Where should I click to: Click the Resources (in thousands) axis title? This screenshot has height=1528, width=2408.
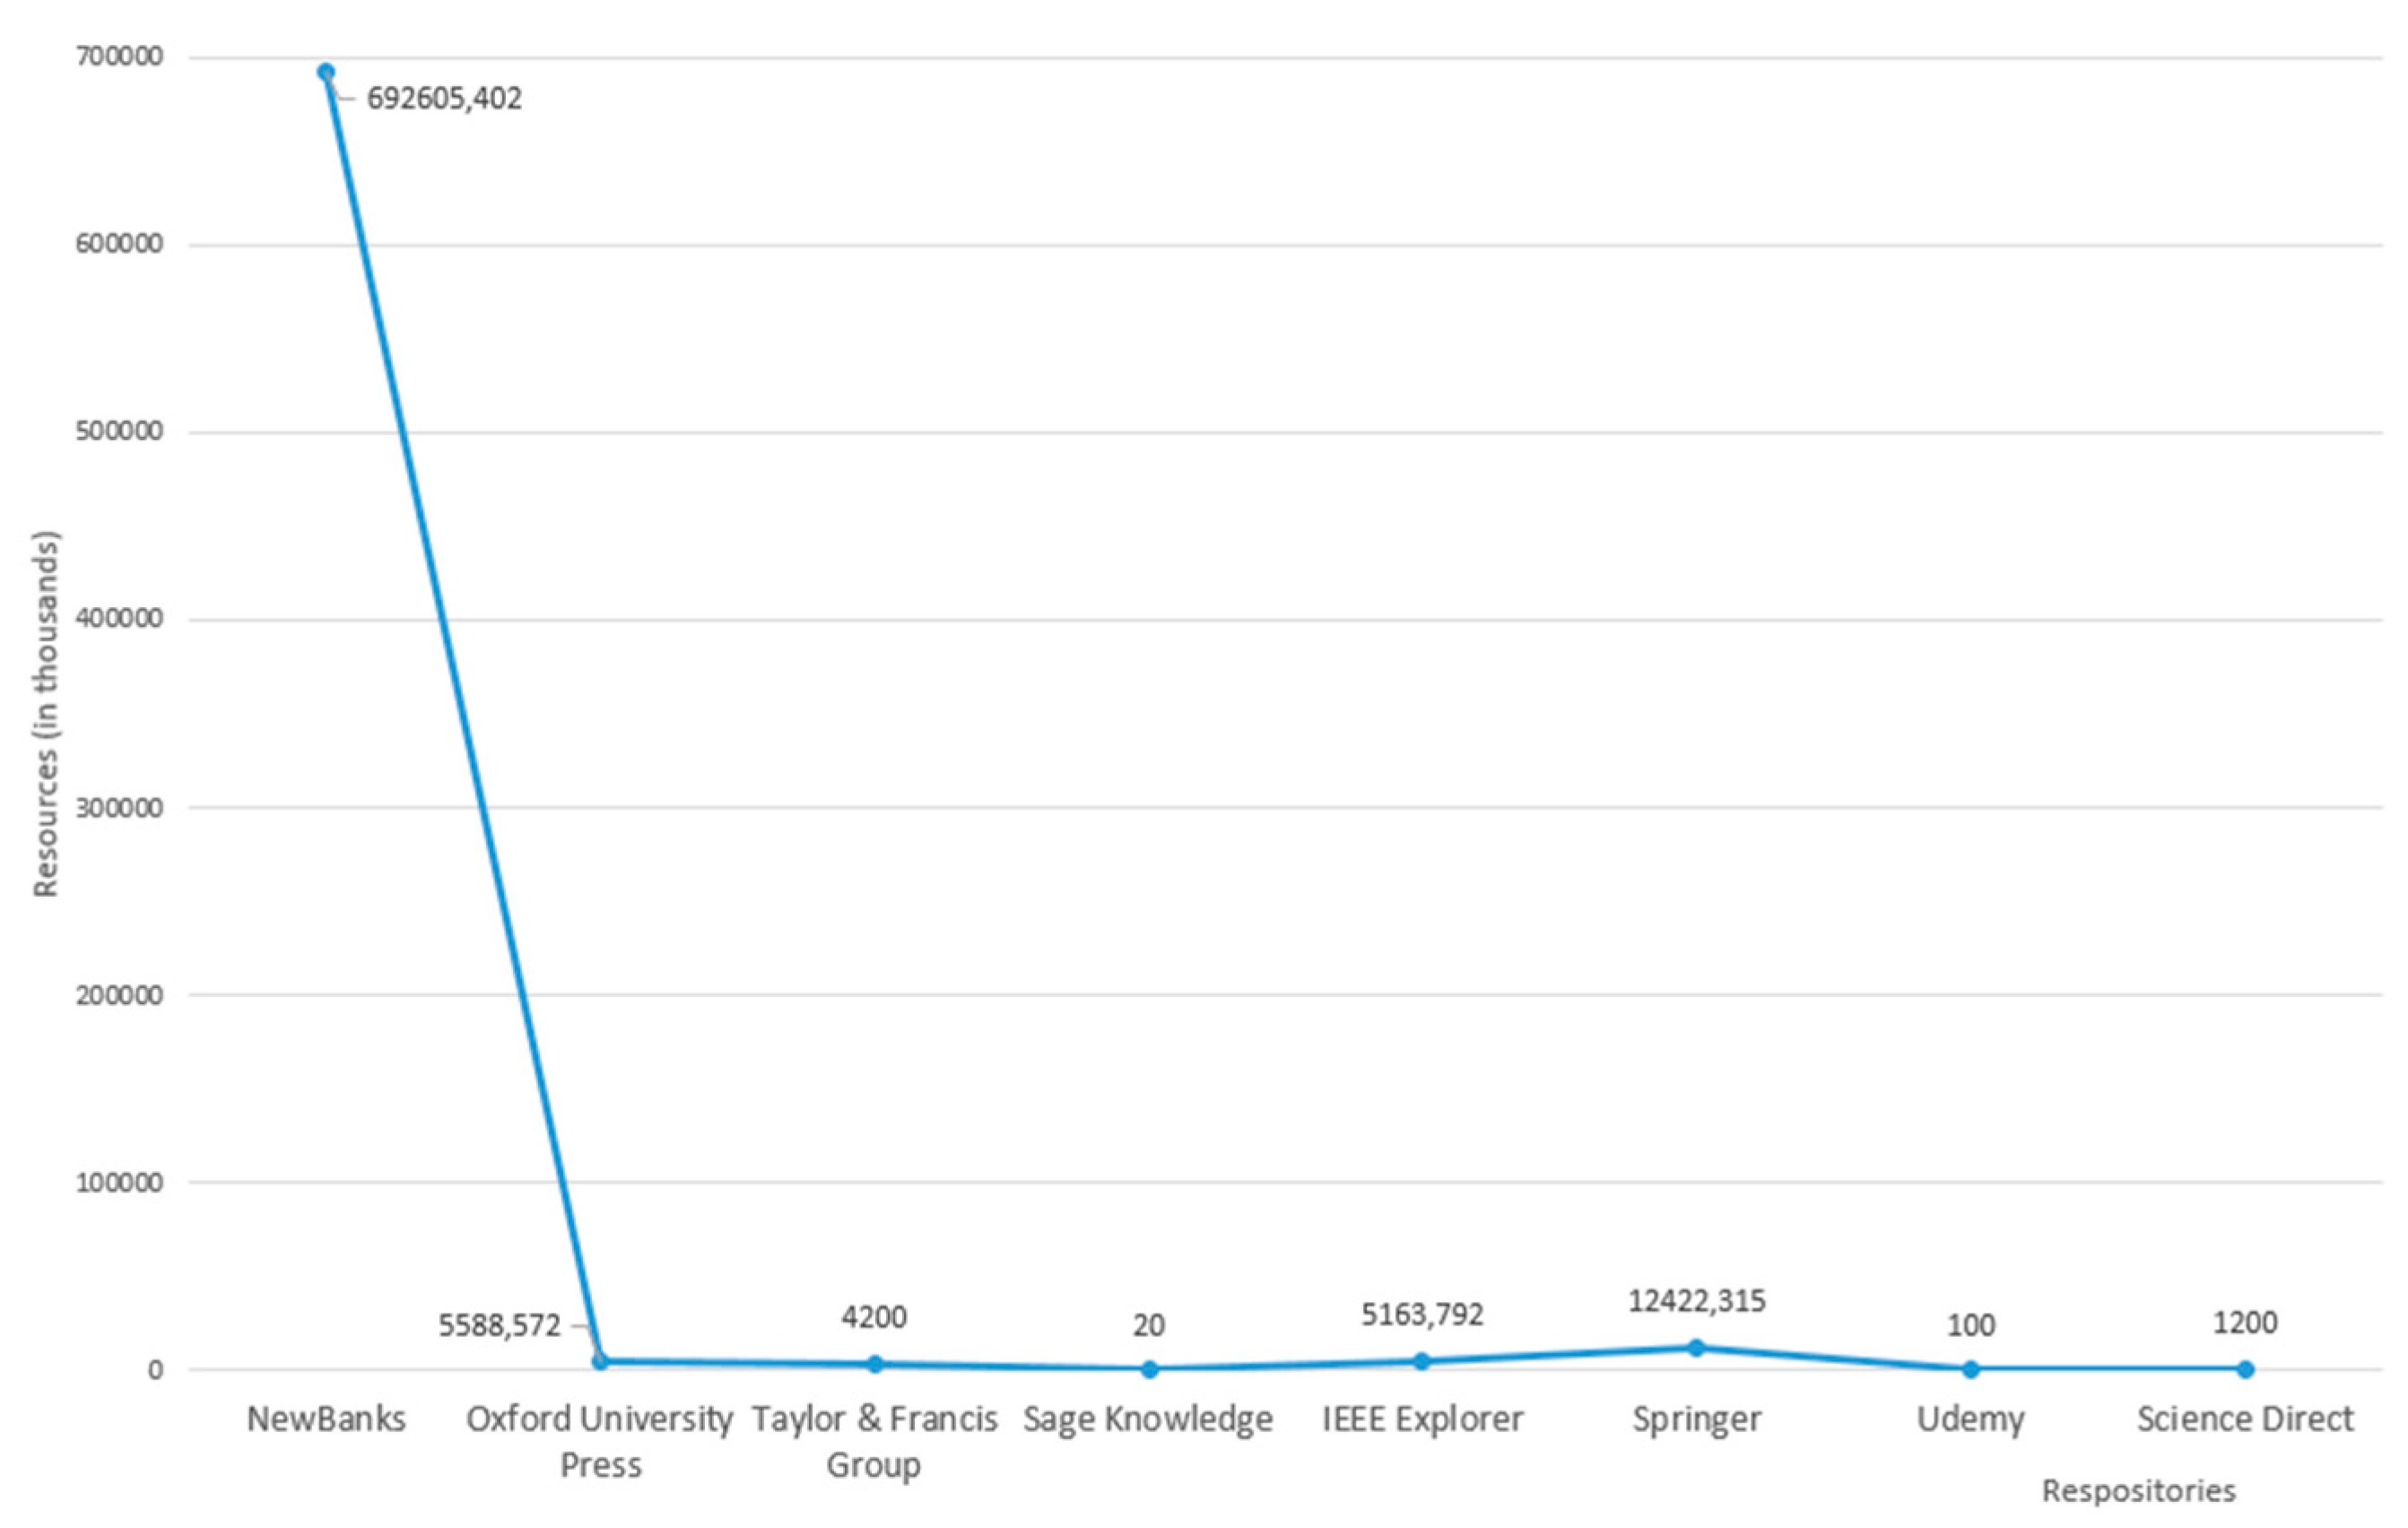46,714
